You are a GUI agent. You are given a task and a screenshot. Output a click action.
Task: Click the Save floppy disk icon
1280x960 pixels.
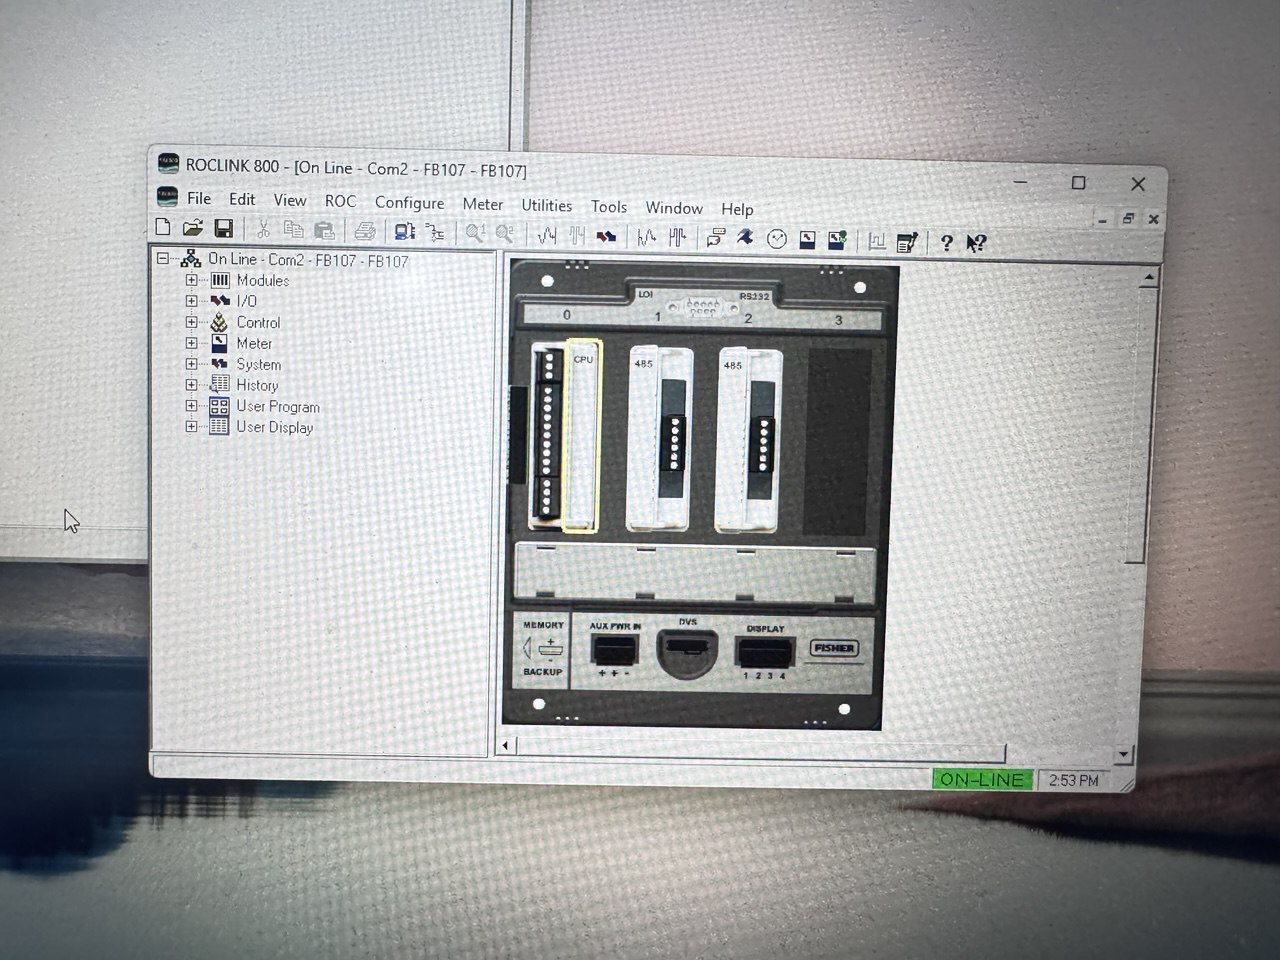click(x=223, y=229)
